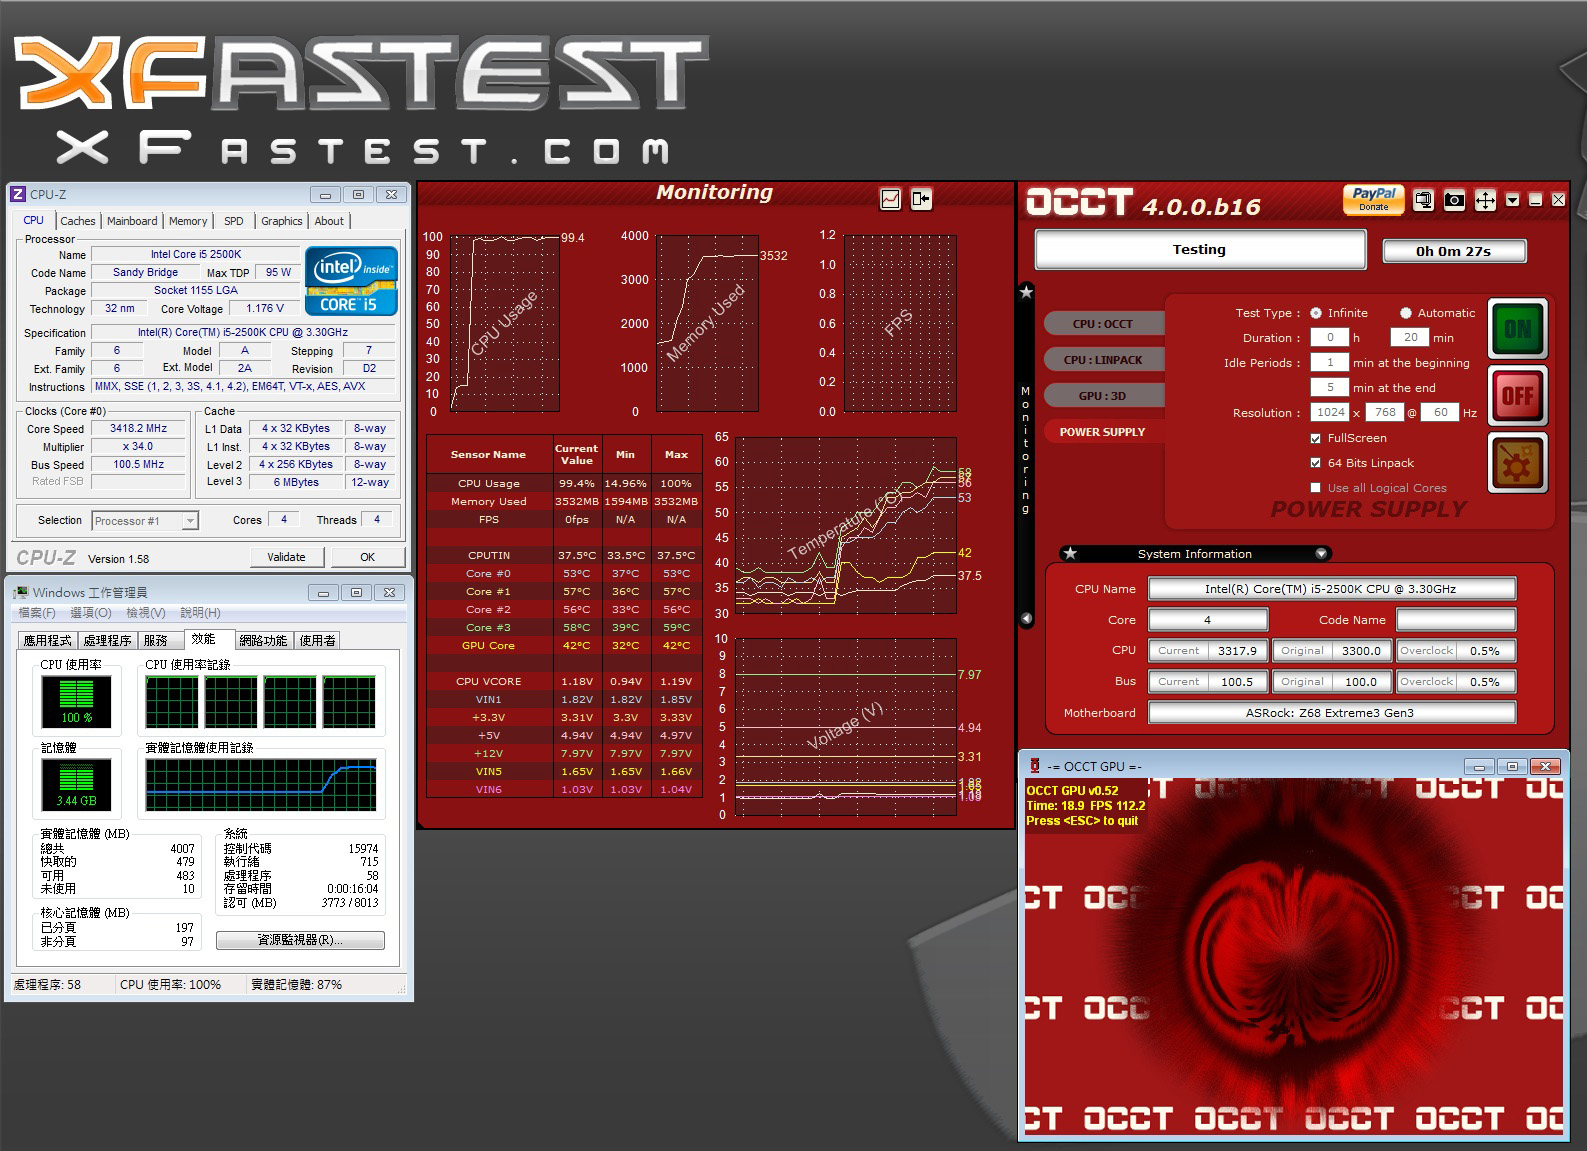Click the move arrows icon in OCCT
The height and width of the screenshot is (1151, 1587).
1485,200
